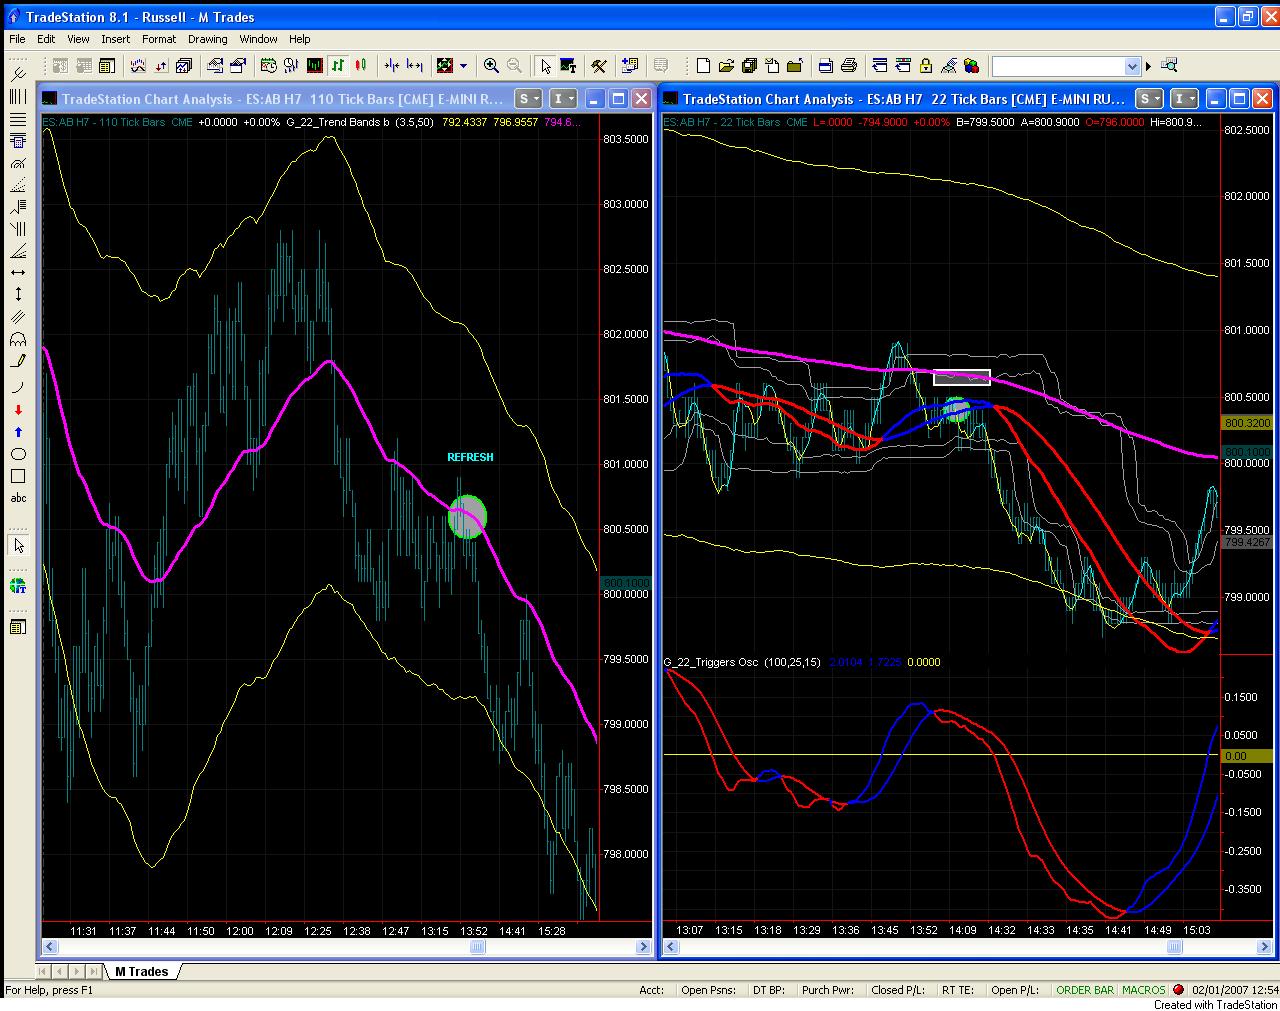This screenshot has height=1011, width=1280.
Task: Select the blue up arrow drawing tool
Action: pos(18,432)
